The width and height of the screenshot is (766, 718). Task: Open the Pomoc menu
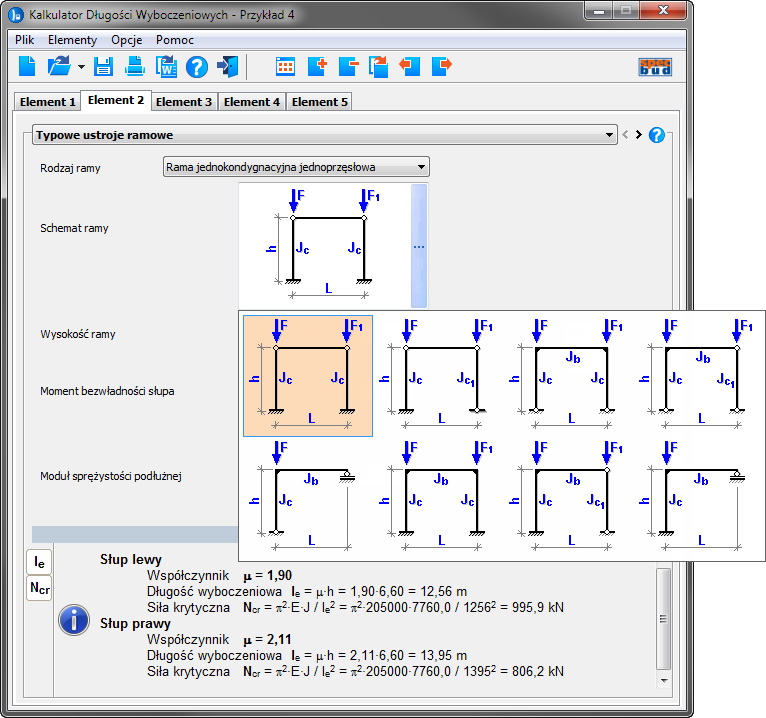click(175, 40)
